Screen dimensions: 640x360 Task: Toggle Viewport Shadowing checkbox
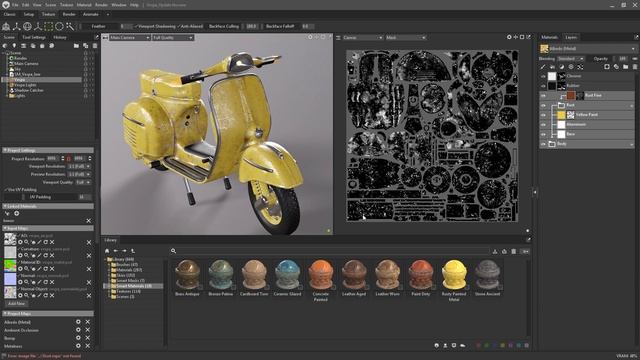tap(136, 27)
